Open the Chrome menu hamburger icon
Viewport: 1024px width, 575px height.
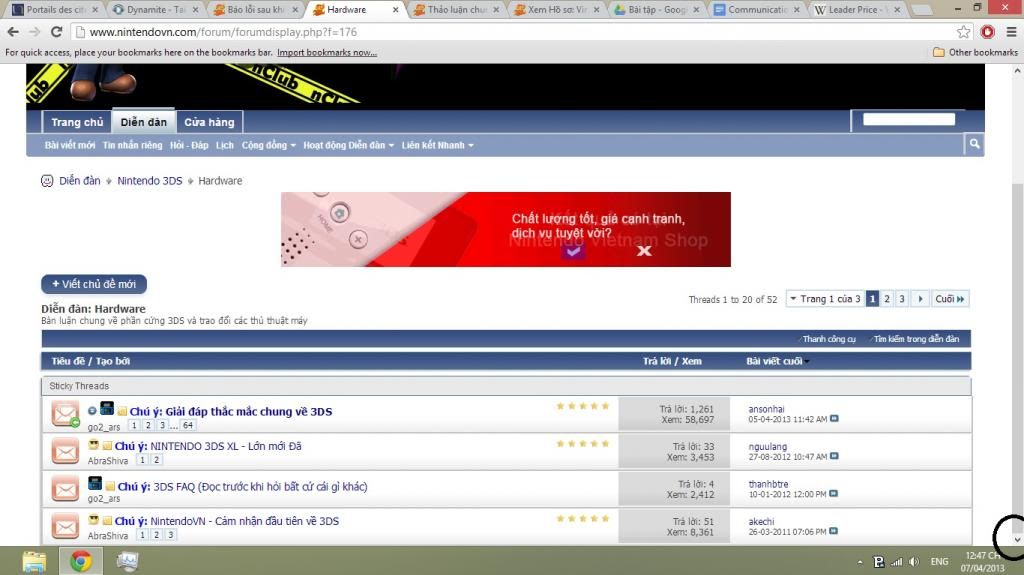click(x=1011, y=31)
